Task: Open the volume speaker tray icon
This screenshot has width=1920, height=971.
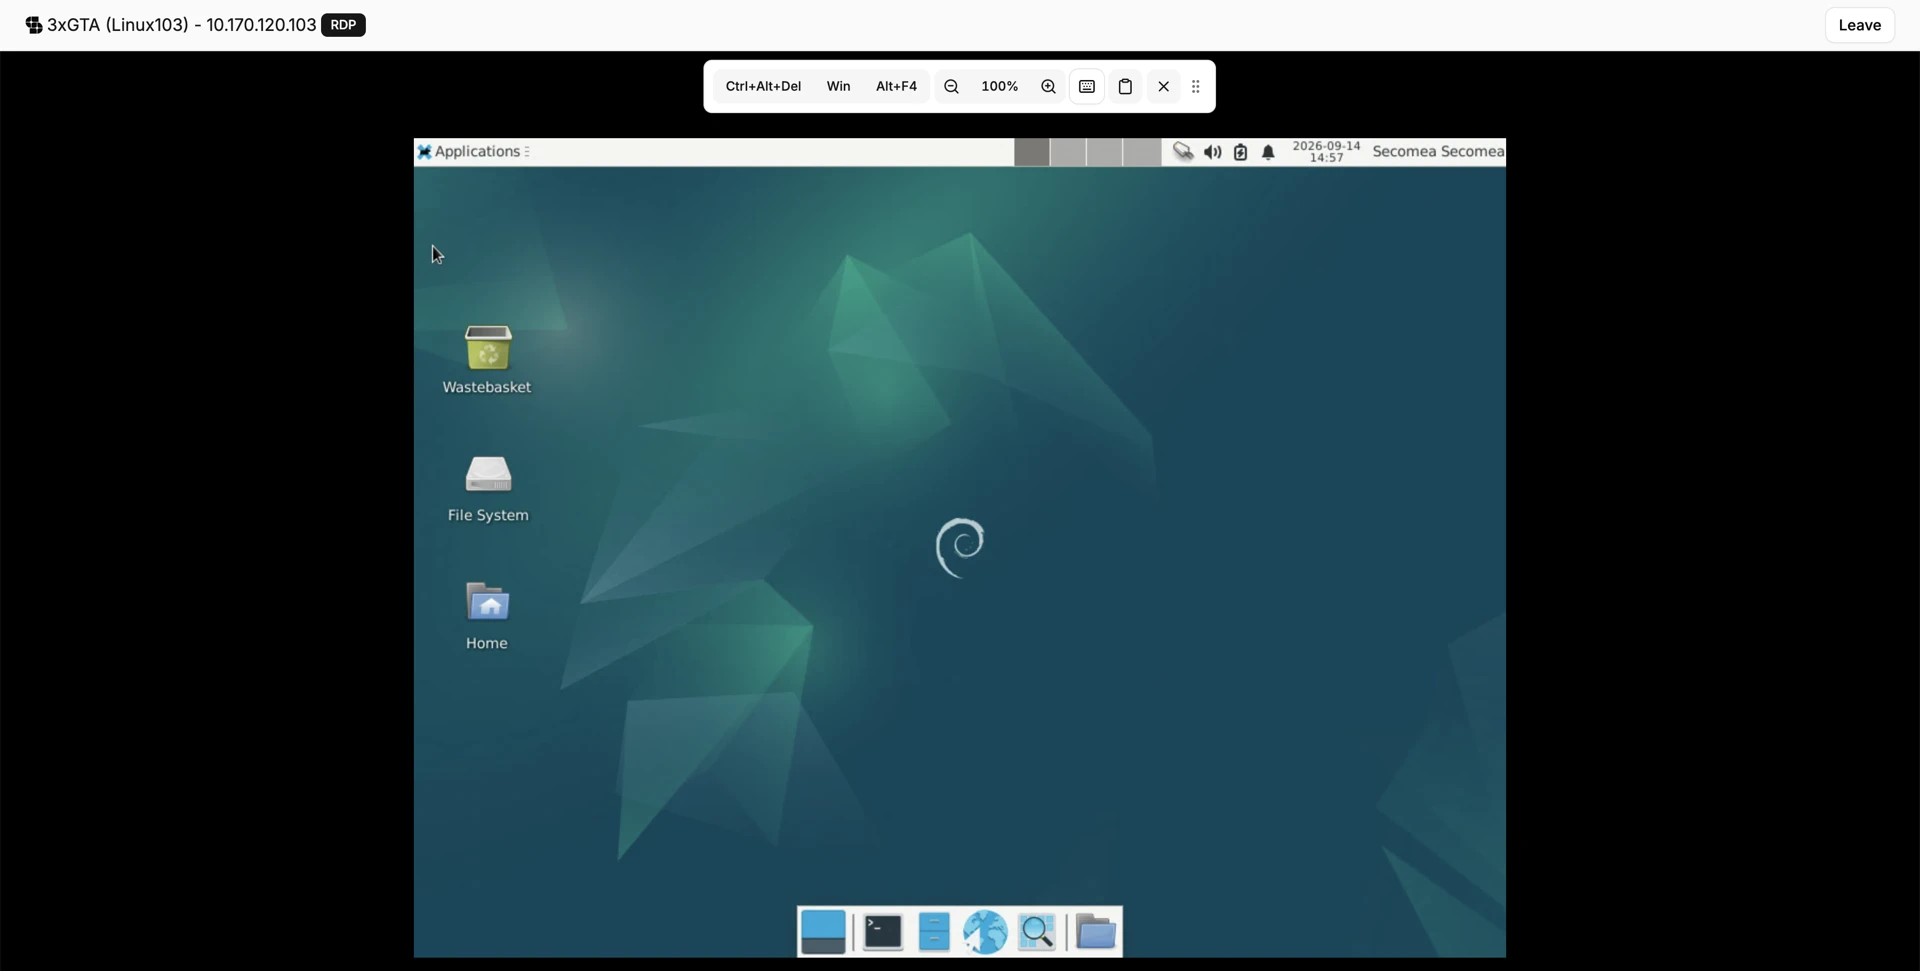Action: click(1212, 152)
